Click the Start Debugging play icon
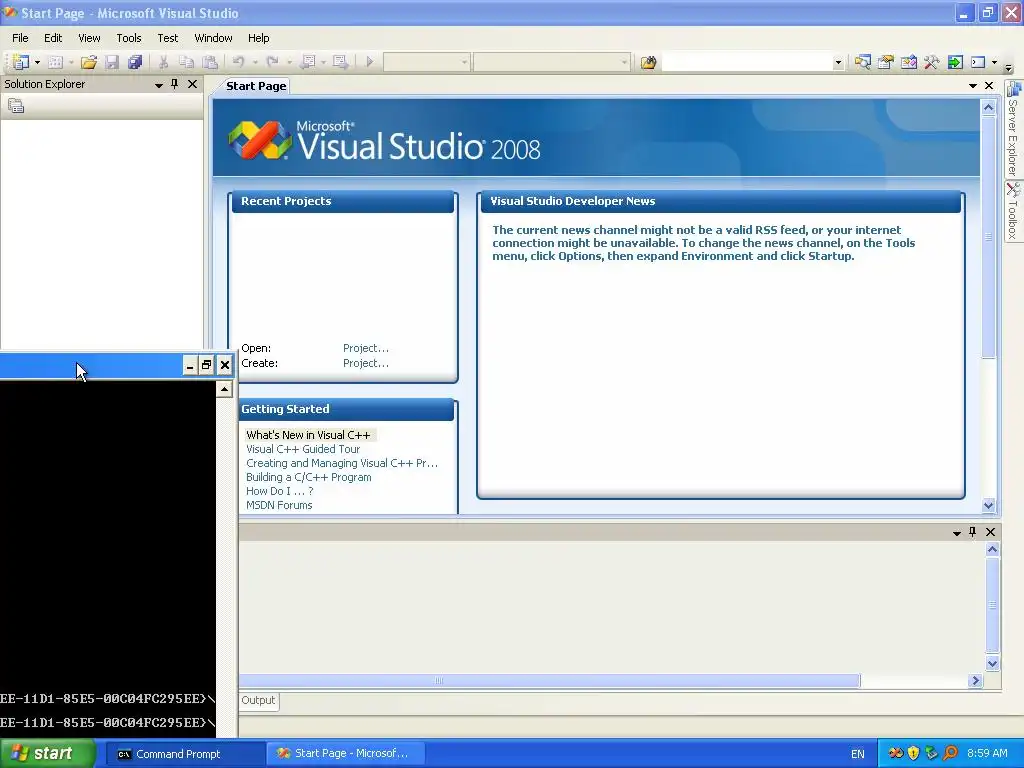The height and width of the screenshot is (768, 1024). pos(370,62)
